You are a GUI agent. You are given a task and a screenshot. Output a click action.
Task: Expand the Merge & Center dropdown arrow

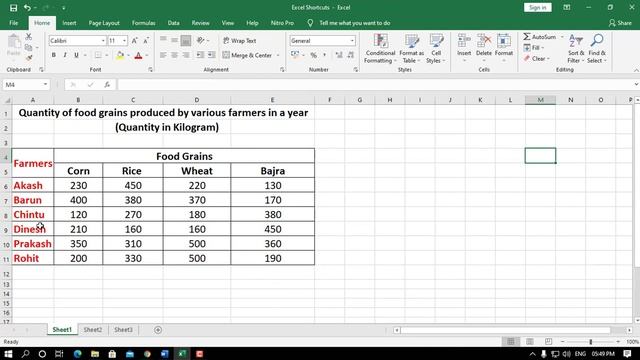click(x=278, y=55)
